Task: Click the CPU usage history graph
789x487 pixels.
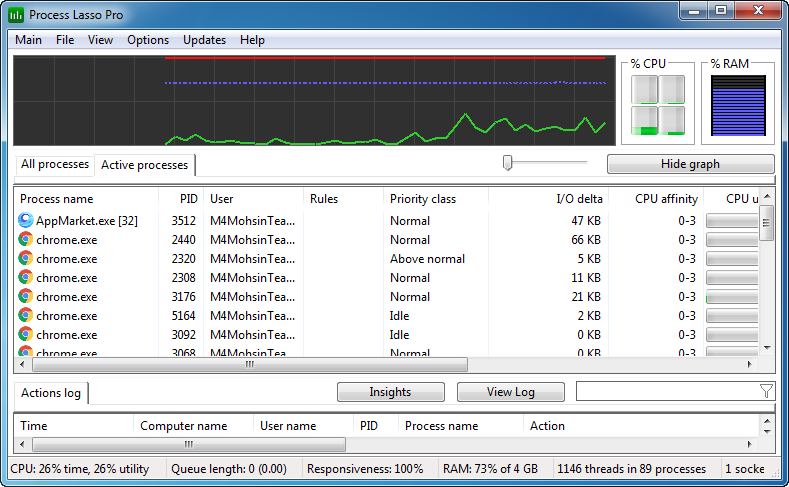Action: click(x=314, y=101)
